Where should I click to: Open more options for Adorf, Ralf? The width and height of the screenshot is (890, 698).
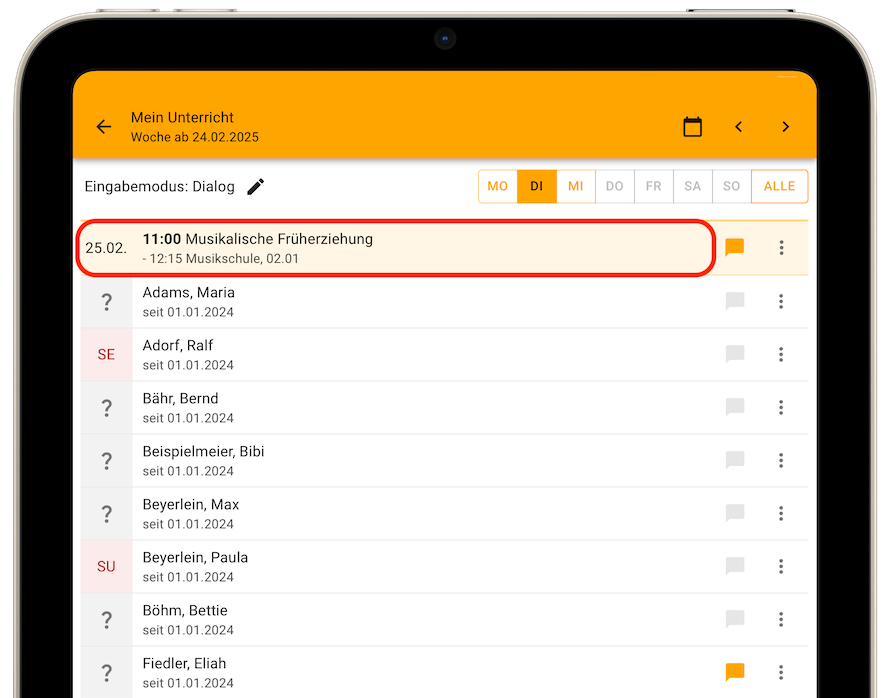pyautogui.click(x=781, y=354)
